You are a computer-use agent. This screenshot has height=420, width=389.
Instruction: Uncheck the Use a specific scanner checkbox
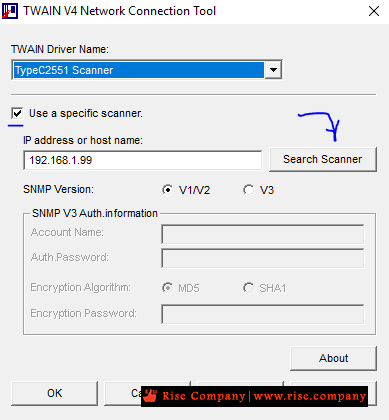(17, 113)
